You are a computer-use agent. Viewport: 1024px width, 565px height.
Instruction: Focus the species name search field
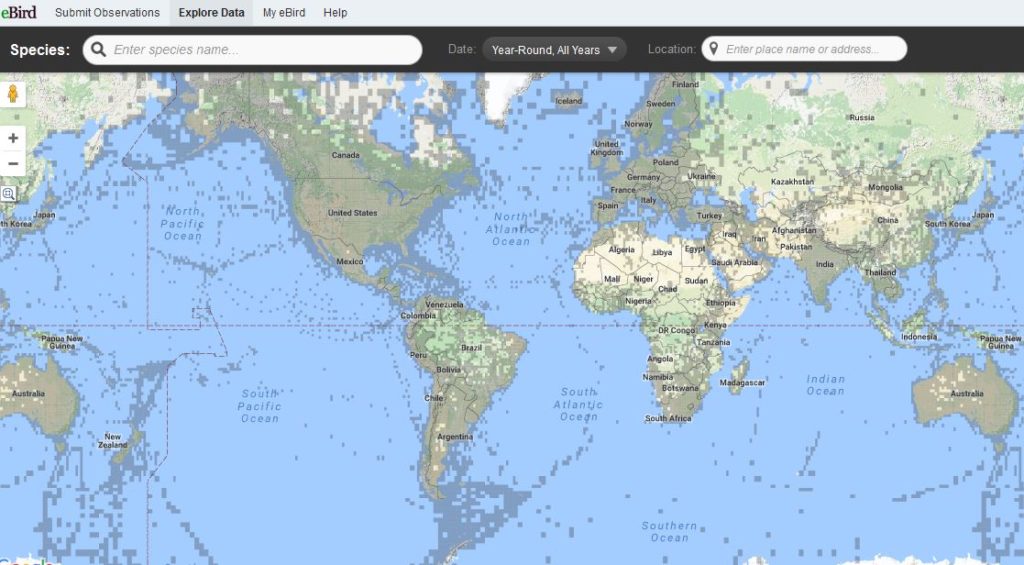click(x=252, y=50)
